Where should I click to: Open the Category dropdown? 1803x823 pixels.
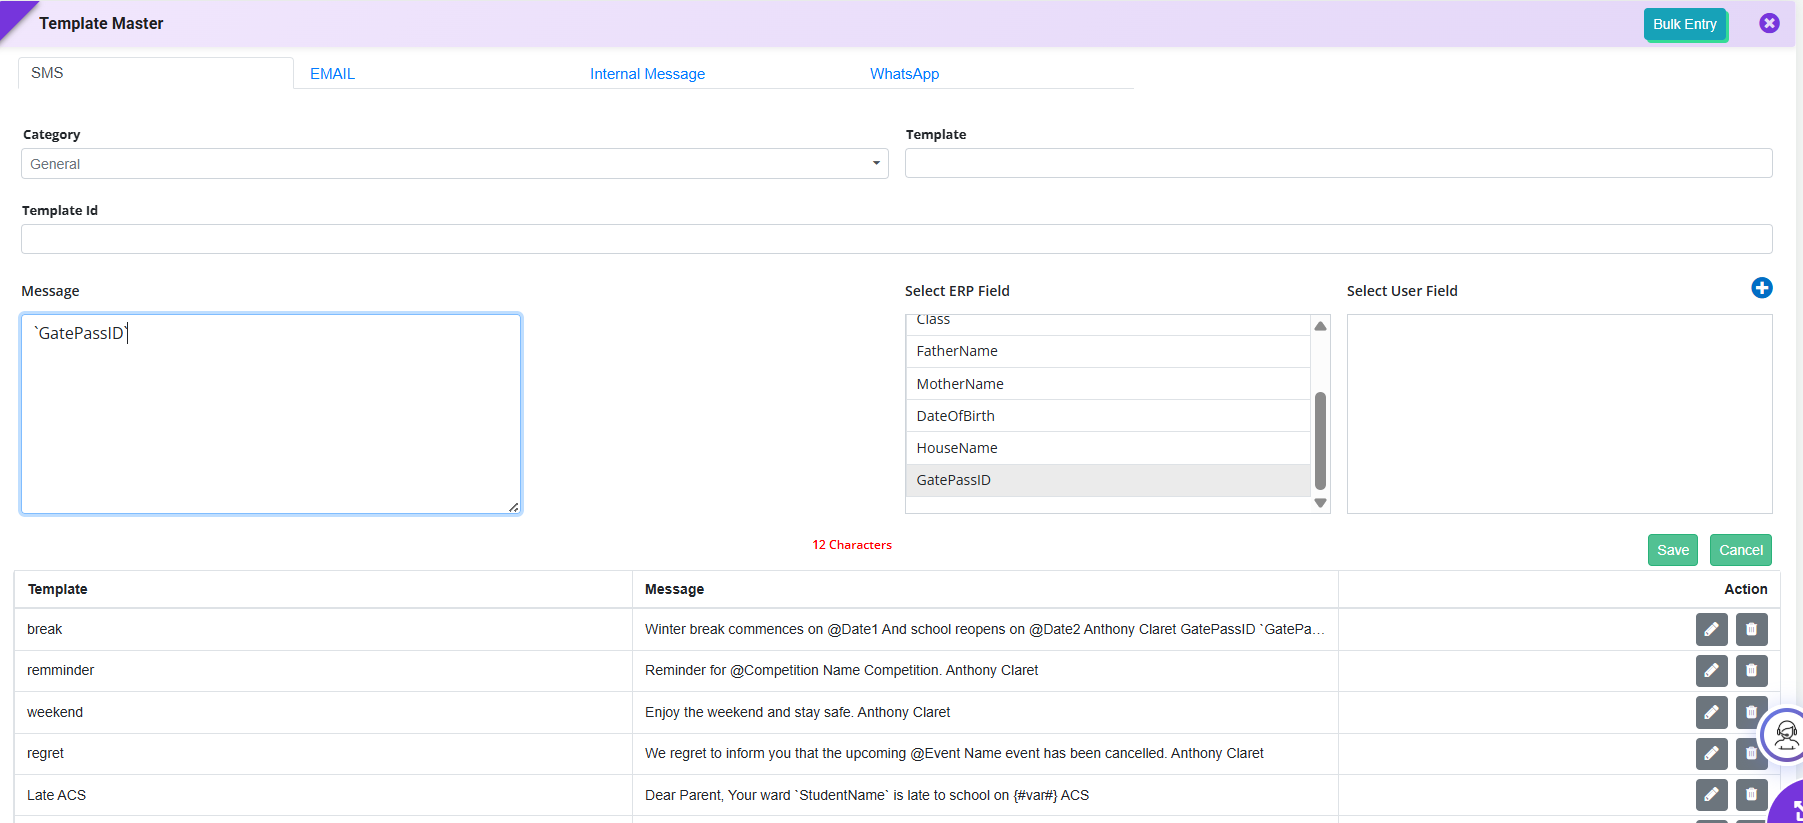pyautogui.click(x=454, y=164)
